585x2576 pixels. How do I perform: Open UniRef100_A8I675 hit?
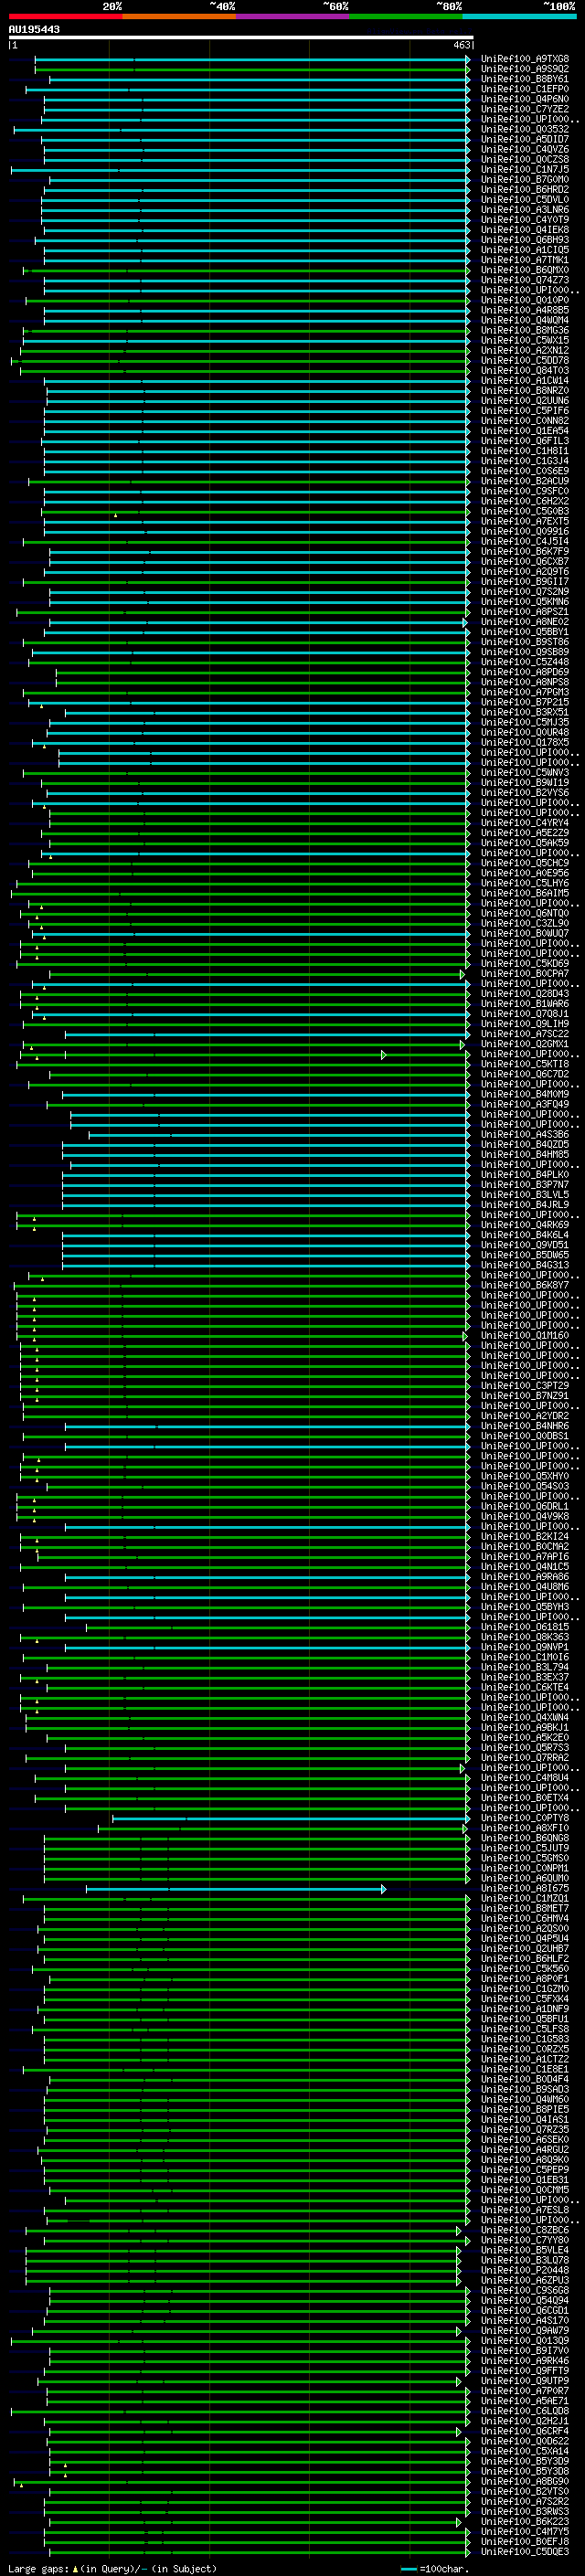pyautogui.click(x=524, y=1888)
